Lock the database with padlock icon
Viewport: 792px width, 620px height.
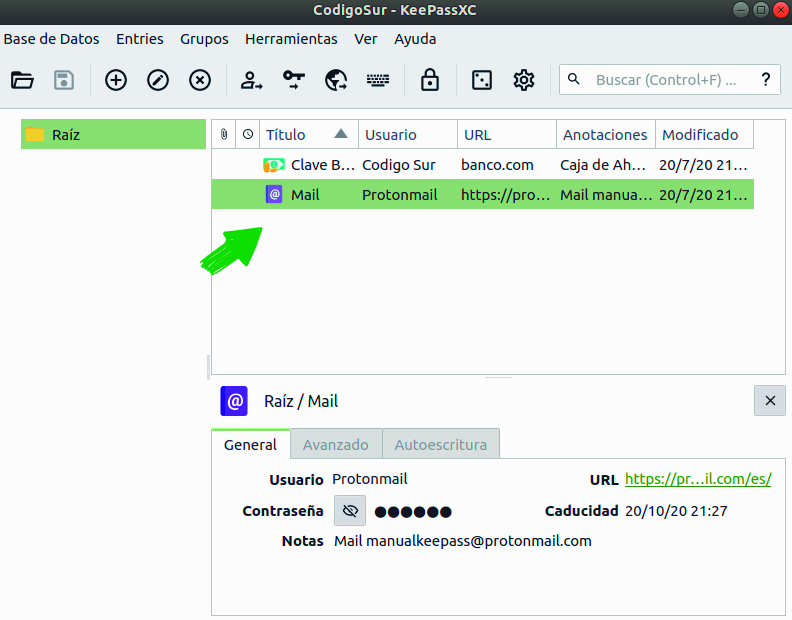click(430, 80)
